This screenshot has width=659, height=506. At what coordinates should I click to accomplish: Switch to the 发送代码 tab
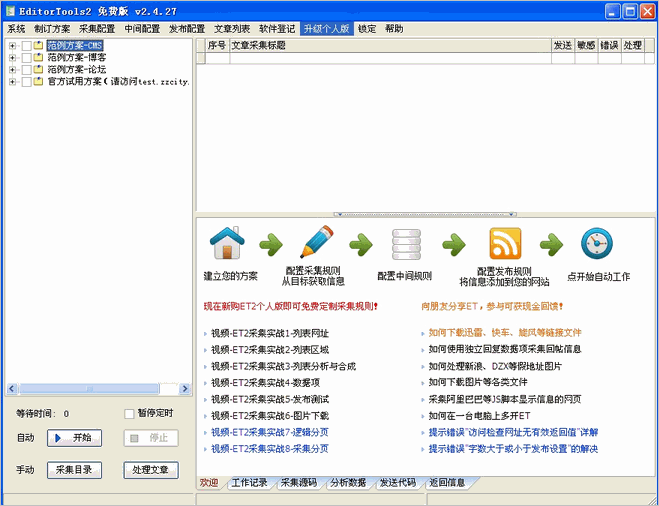pyautogui.click(x=398, y=482)
